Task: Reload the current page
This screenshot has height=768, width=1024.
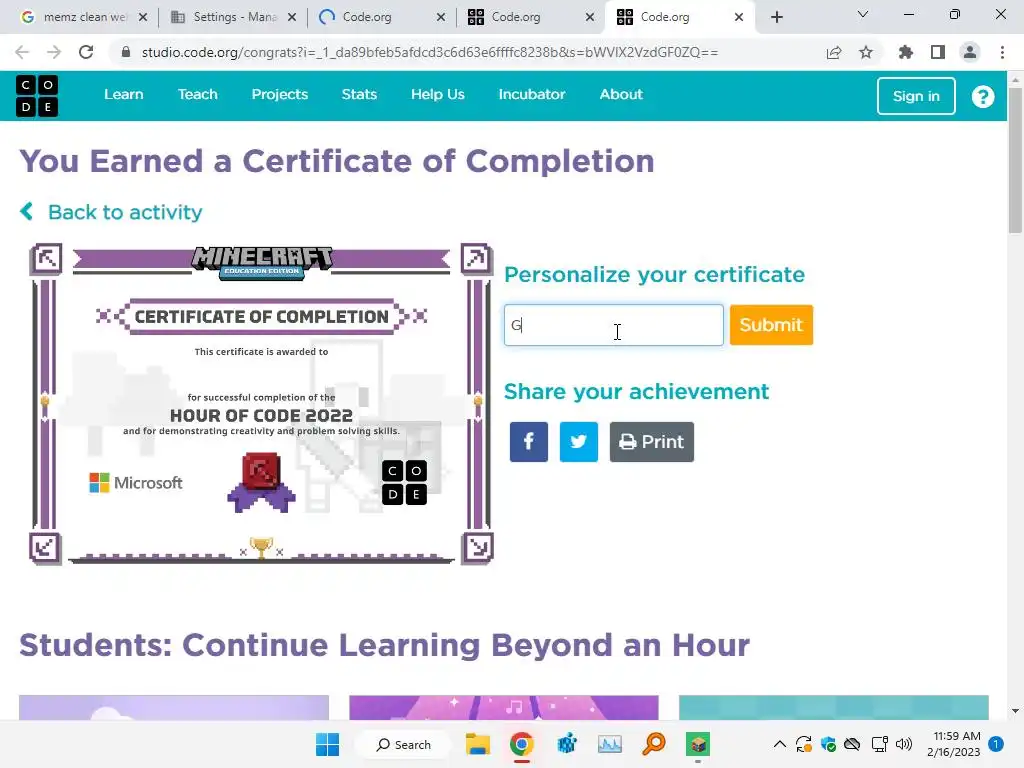Action: coord(86,52)
